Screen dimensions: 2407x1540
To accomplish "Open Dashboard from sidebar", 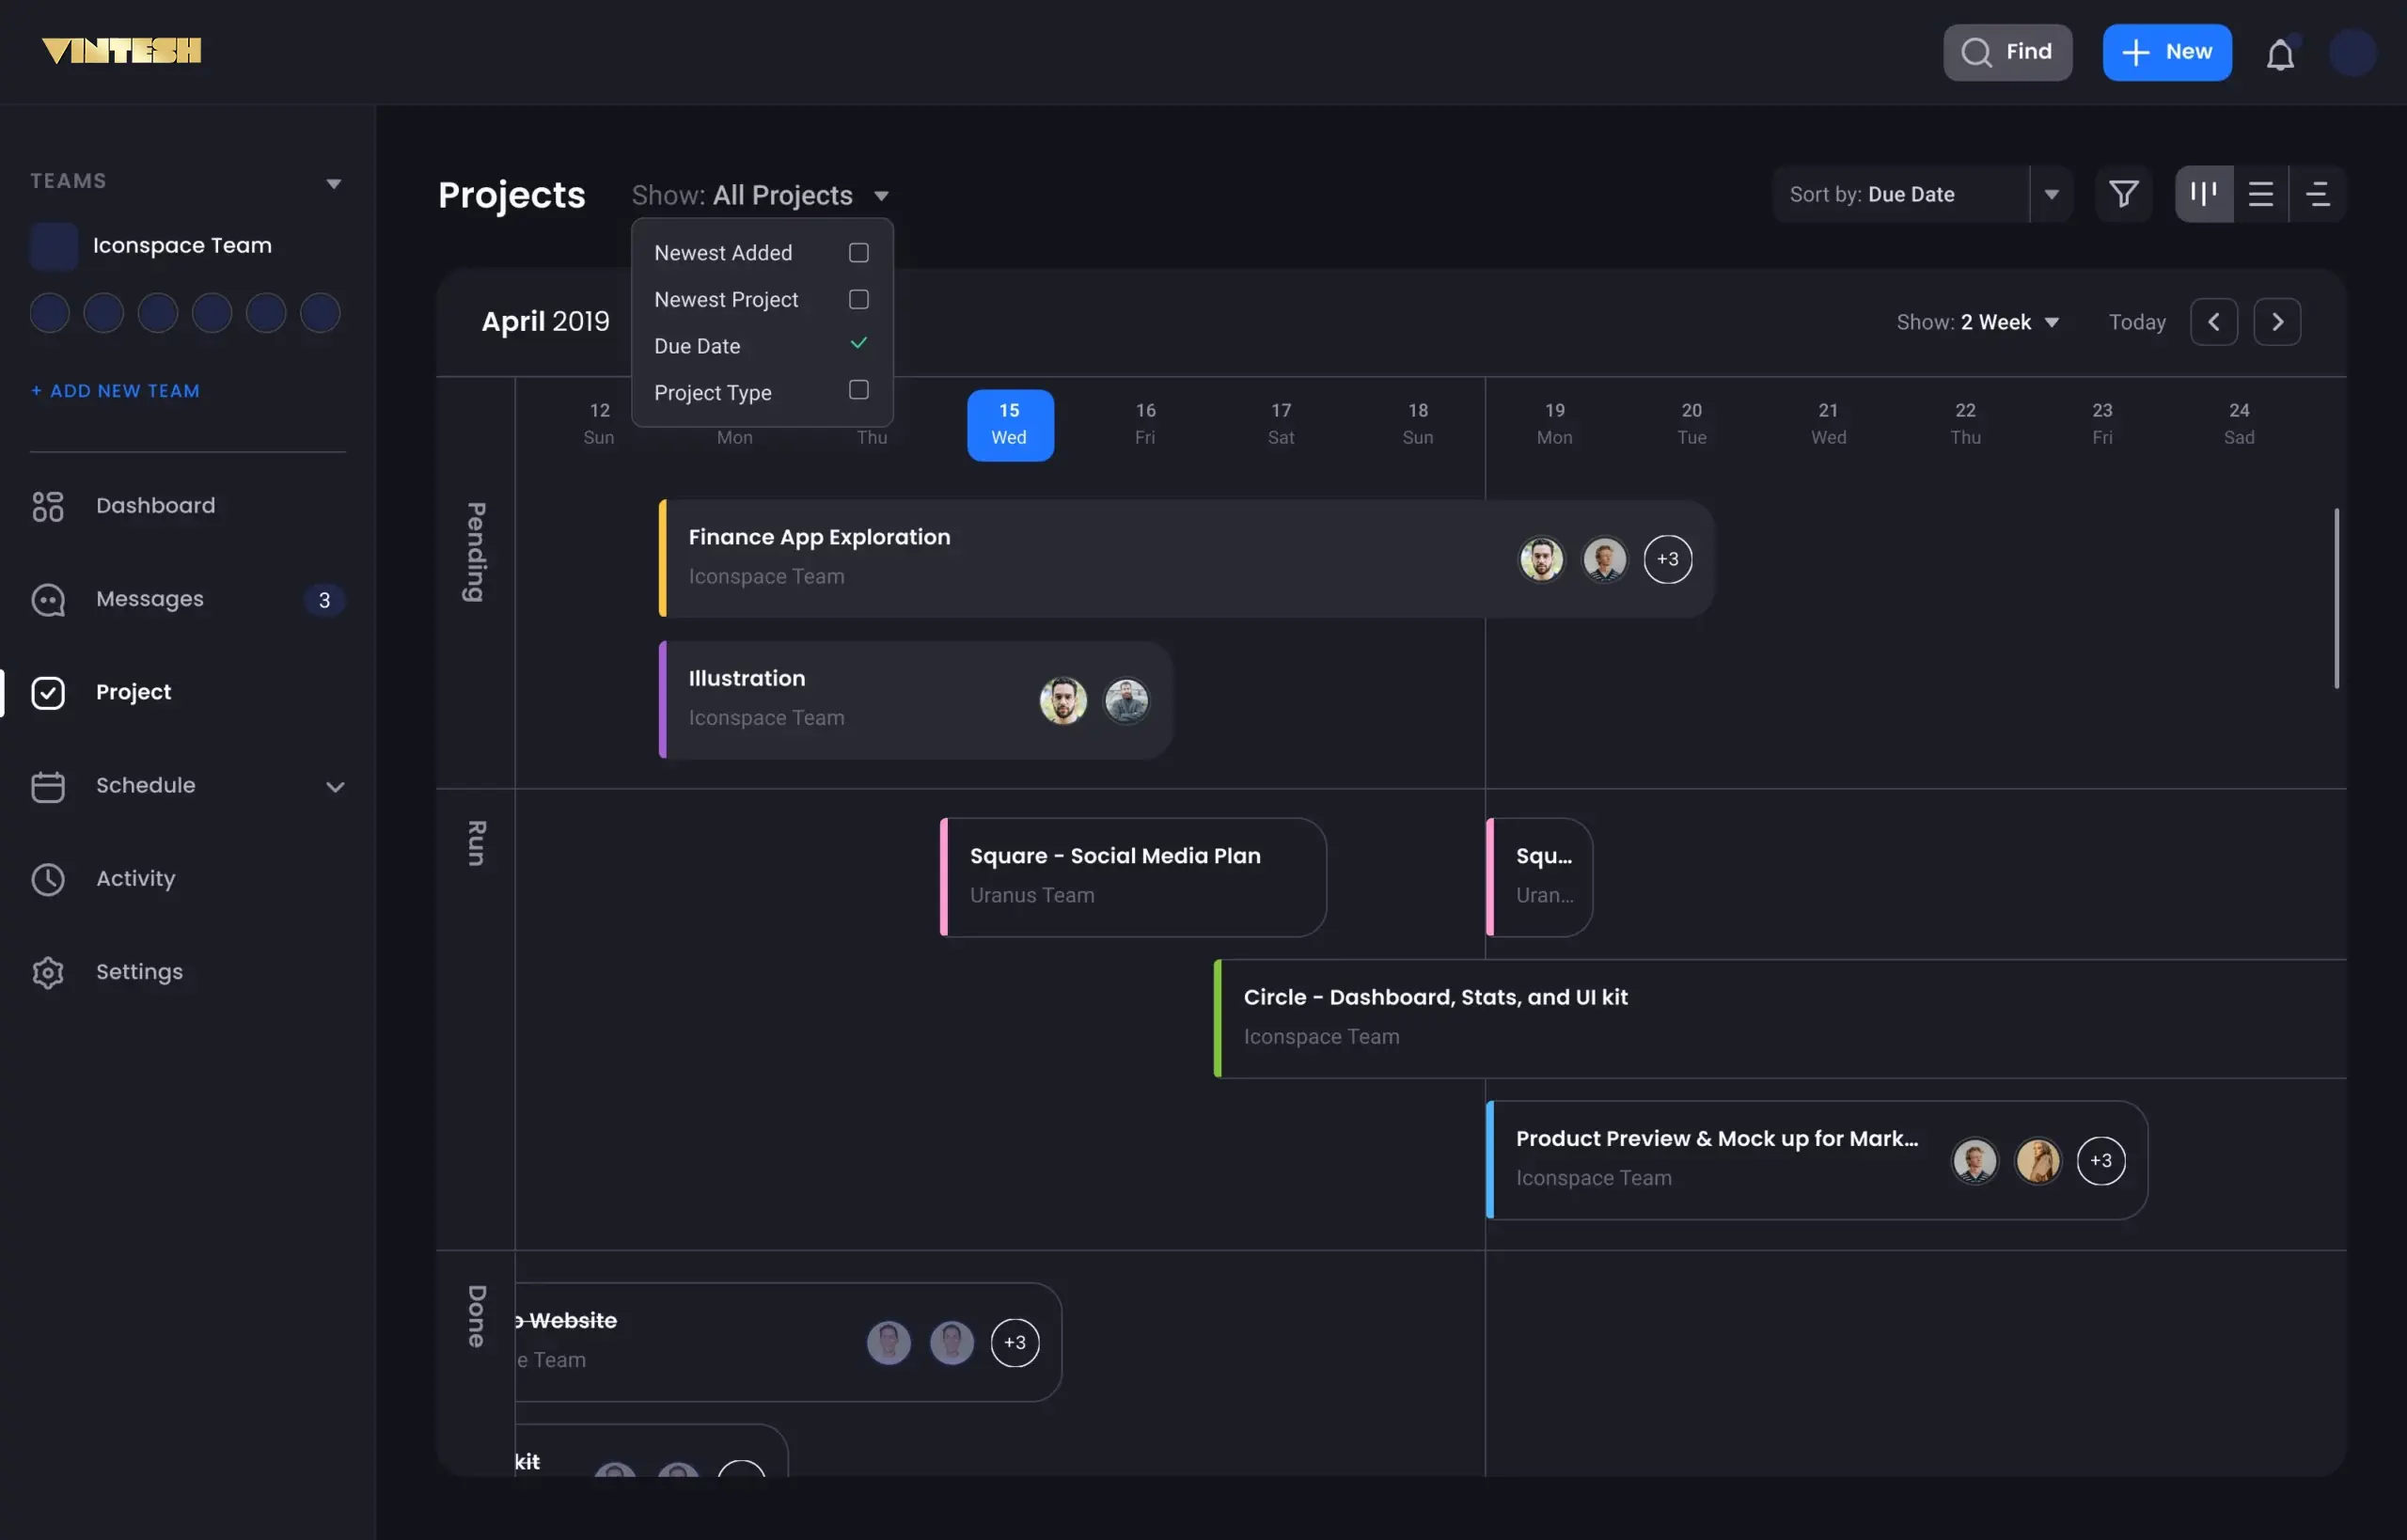I will click(155, 506).
